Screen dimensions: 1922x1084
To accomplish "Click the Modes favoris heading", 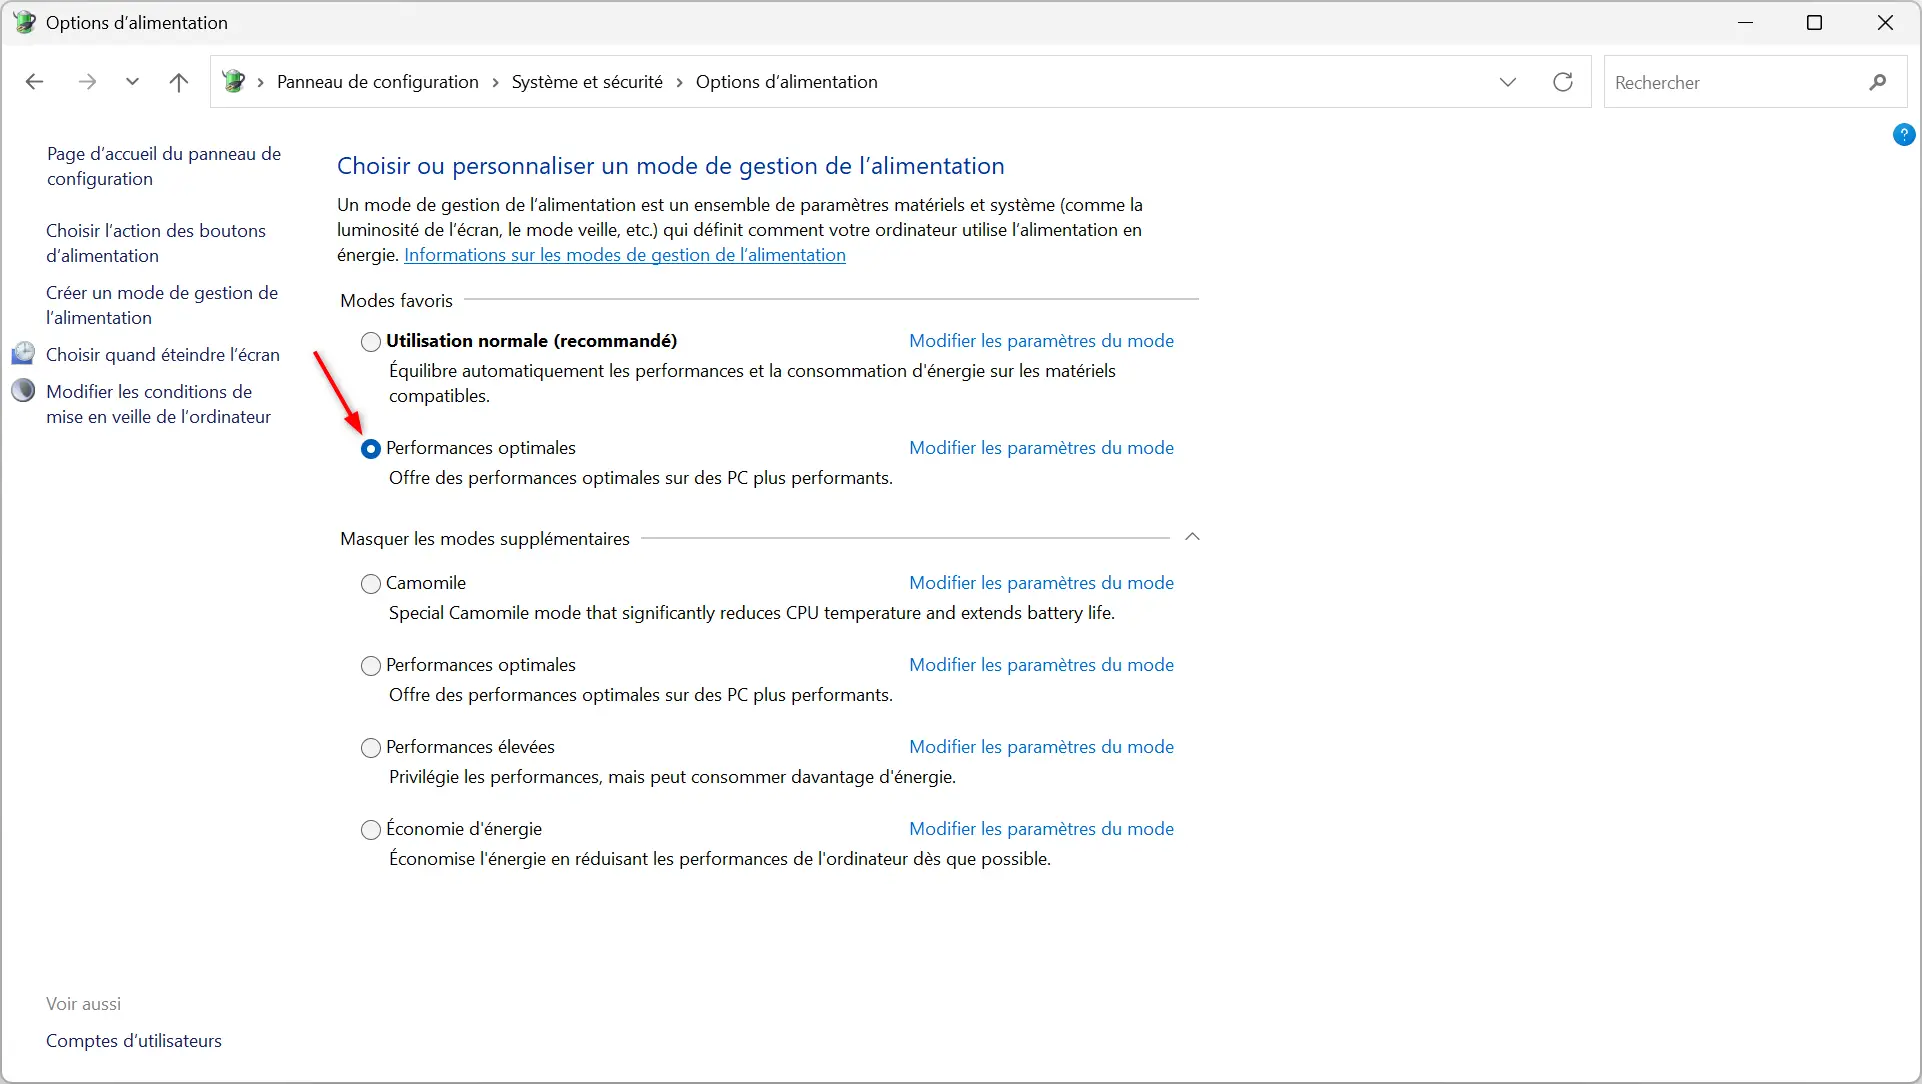I will point(396,300).
